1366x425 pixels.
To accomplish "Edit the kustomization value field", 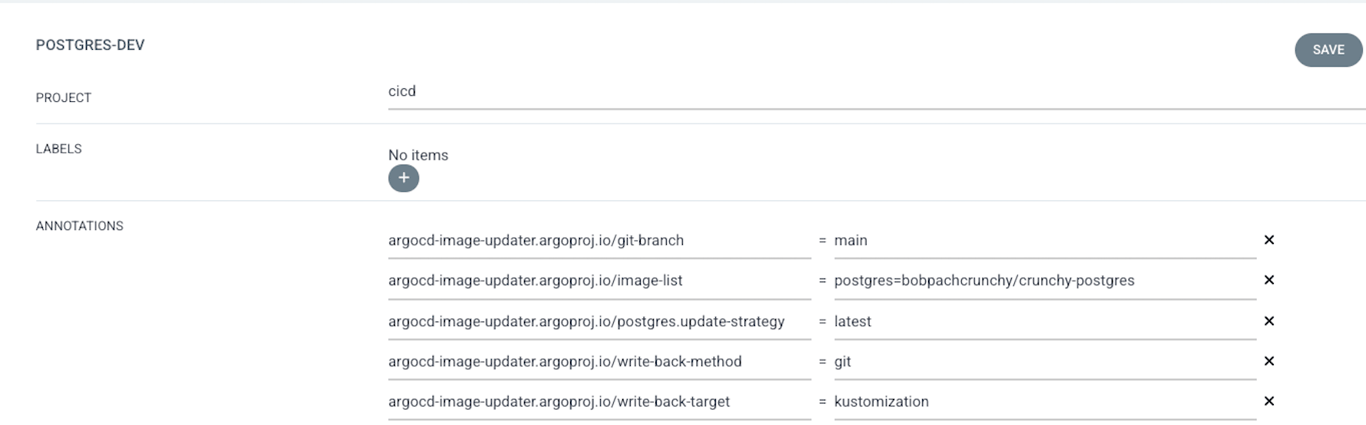I will pos(1044,401).
